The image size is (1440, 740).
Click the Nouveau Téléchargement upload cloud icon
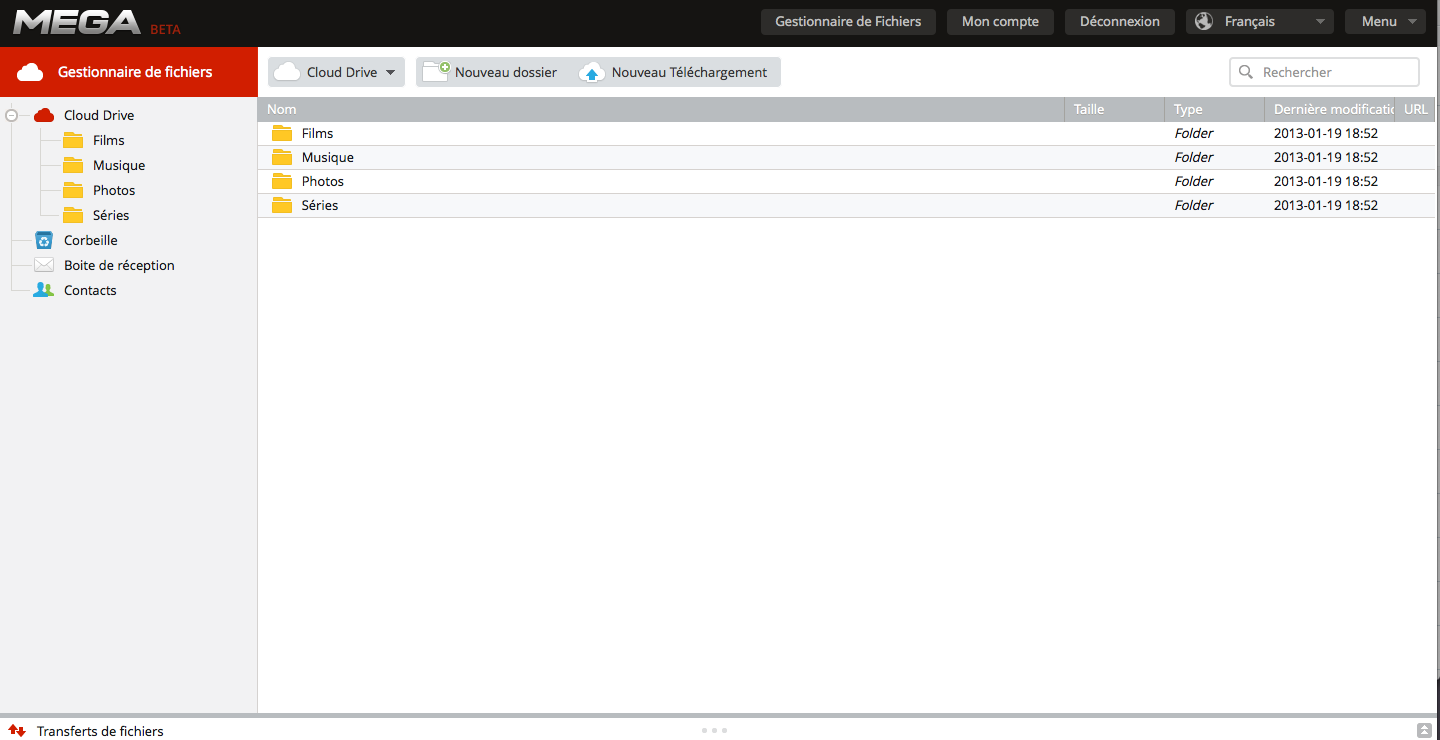click(593, 72)
